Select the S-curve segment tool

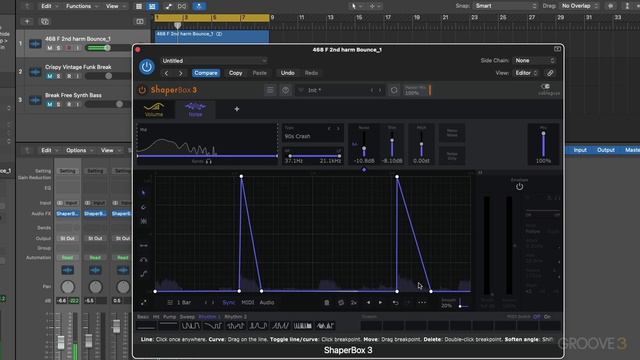[144, 274]
